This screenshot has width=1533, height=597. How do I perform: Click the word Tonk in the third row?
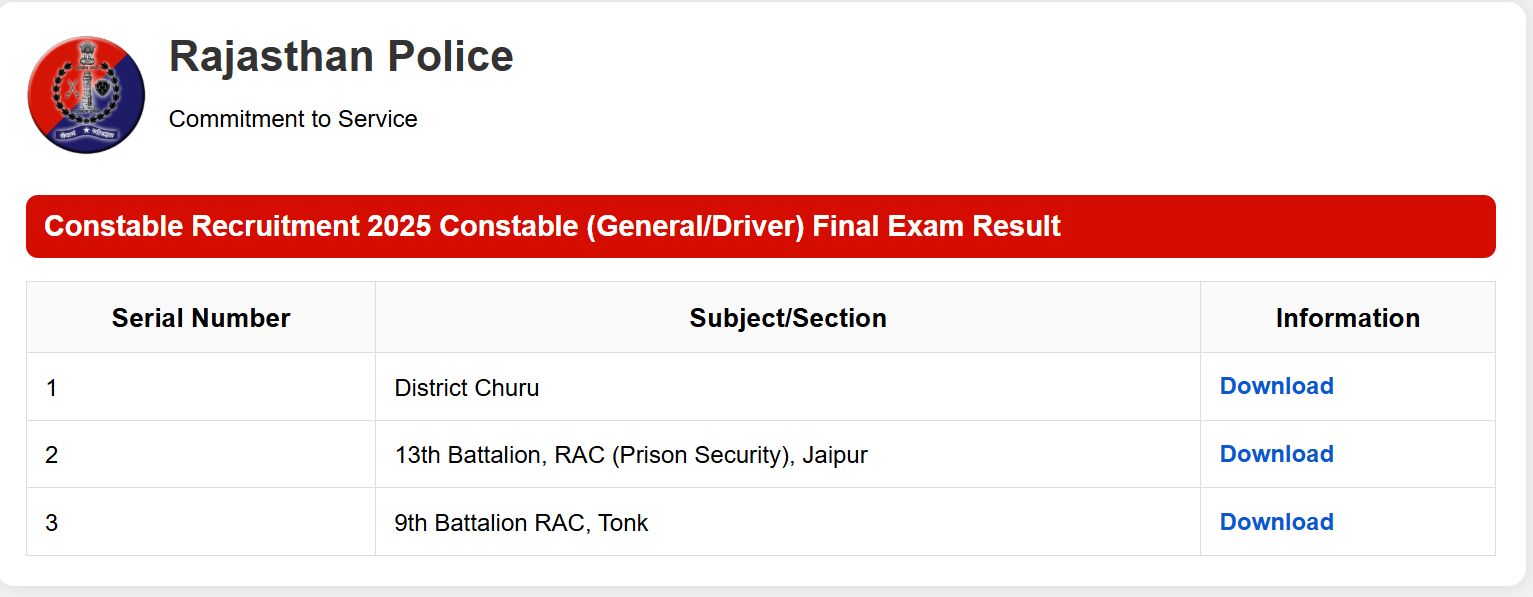624,523
